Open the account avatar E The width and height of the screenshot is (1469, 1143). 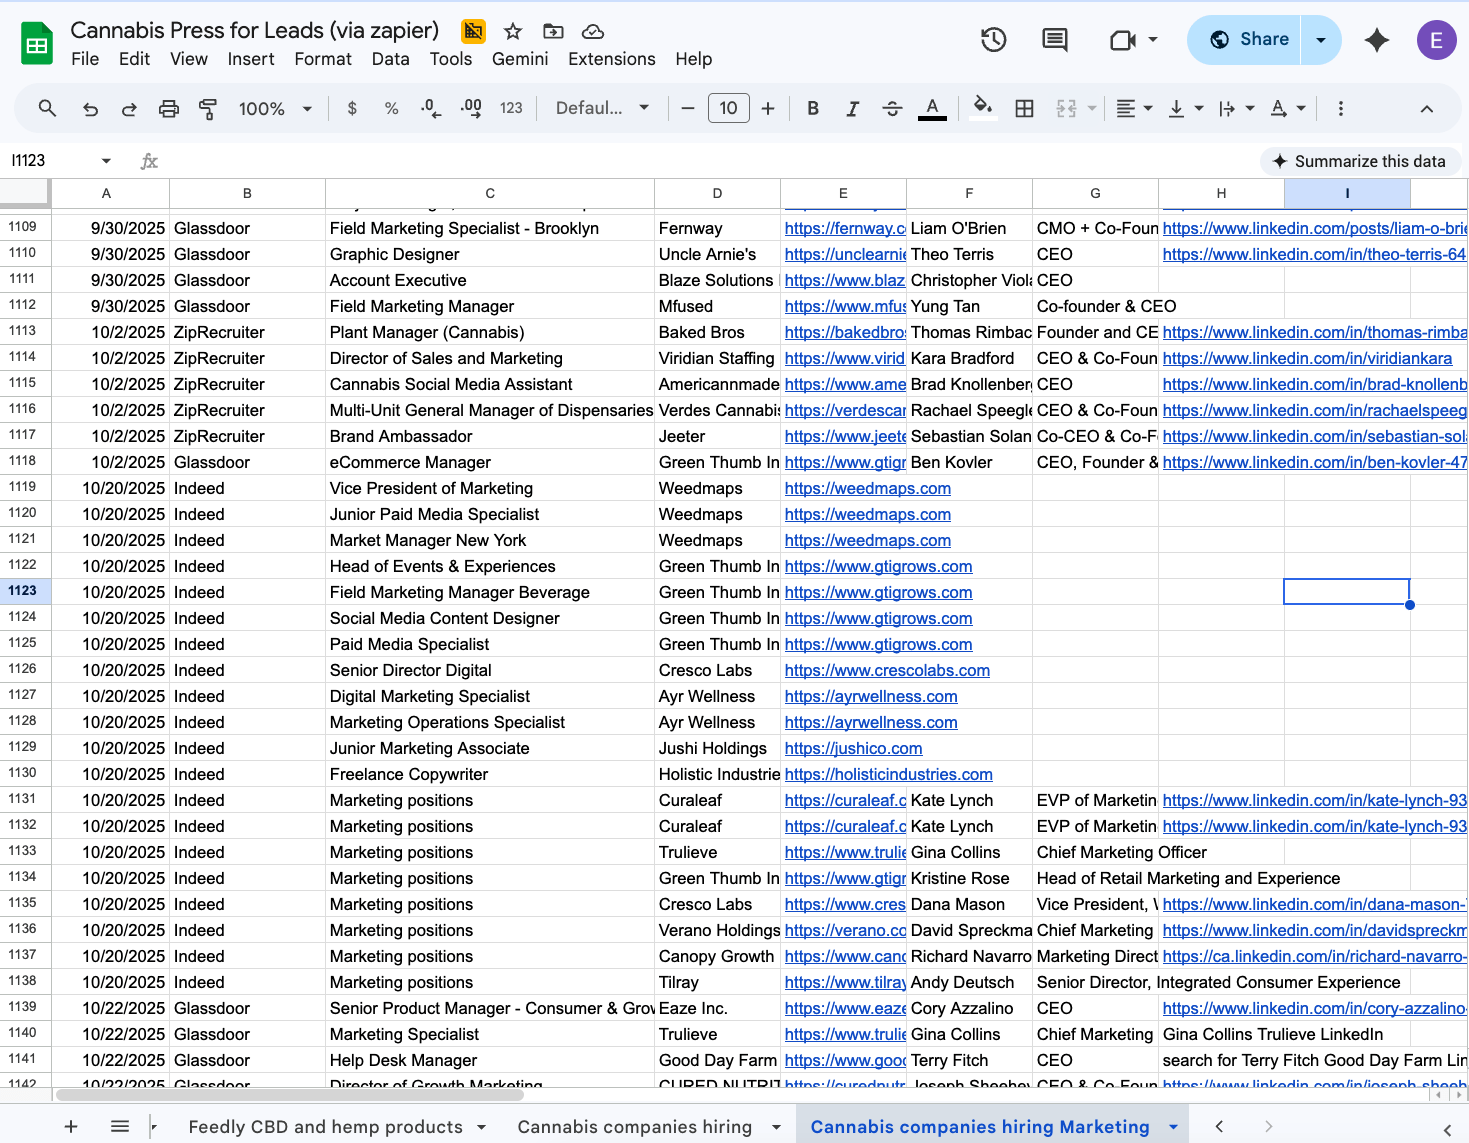point(1436,40)
